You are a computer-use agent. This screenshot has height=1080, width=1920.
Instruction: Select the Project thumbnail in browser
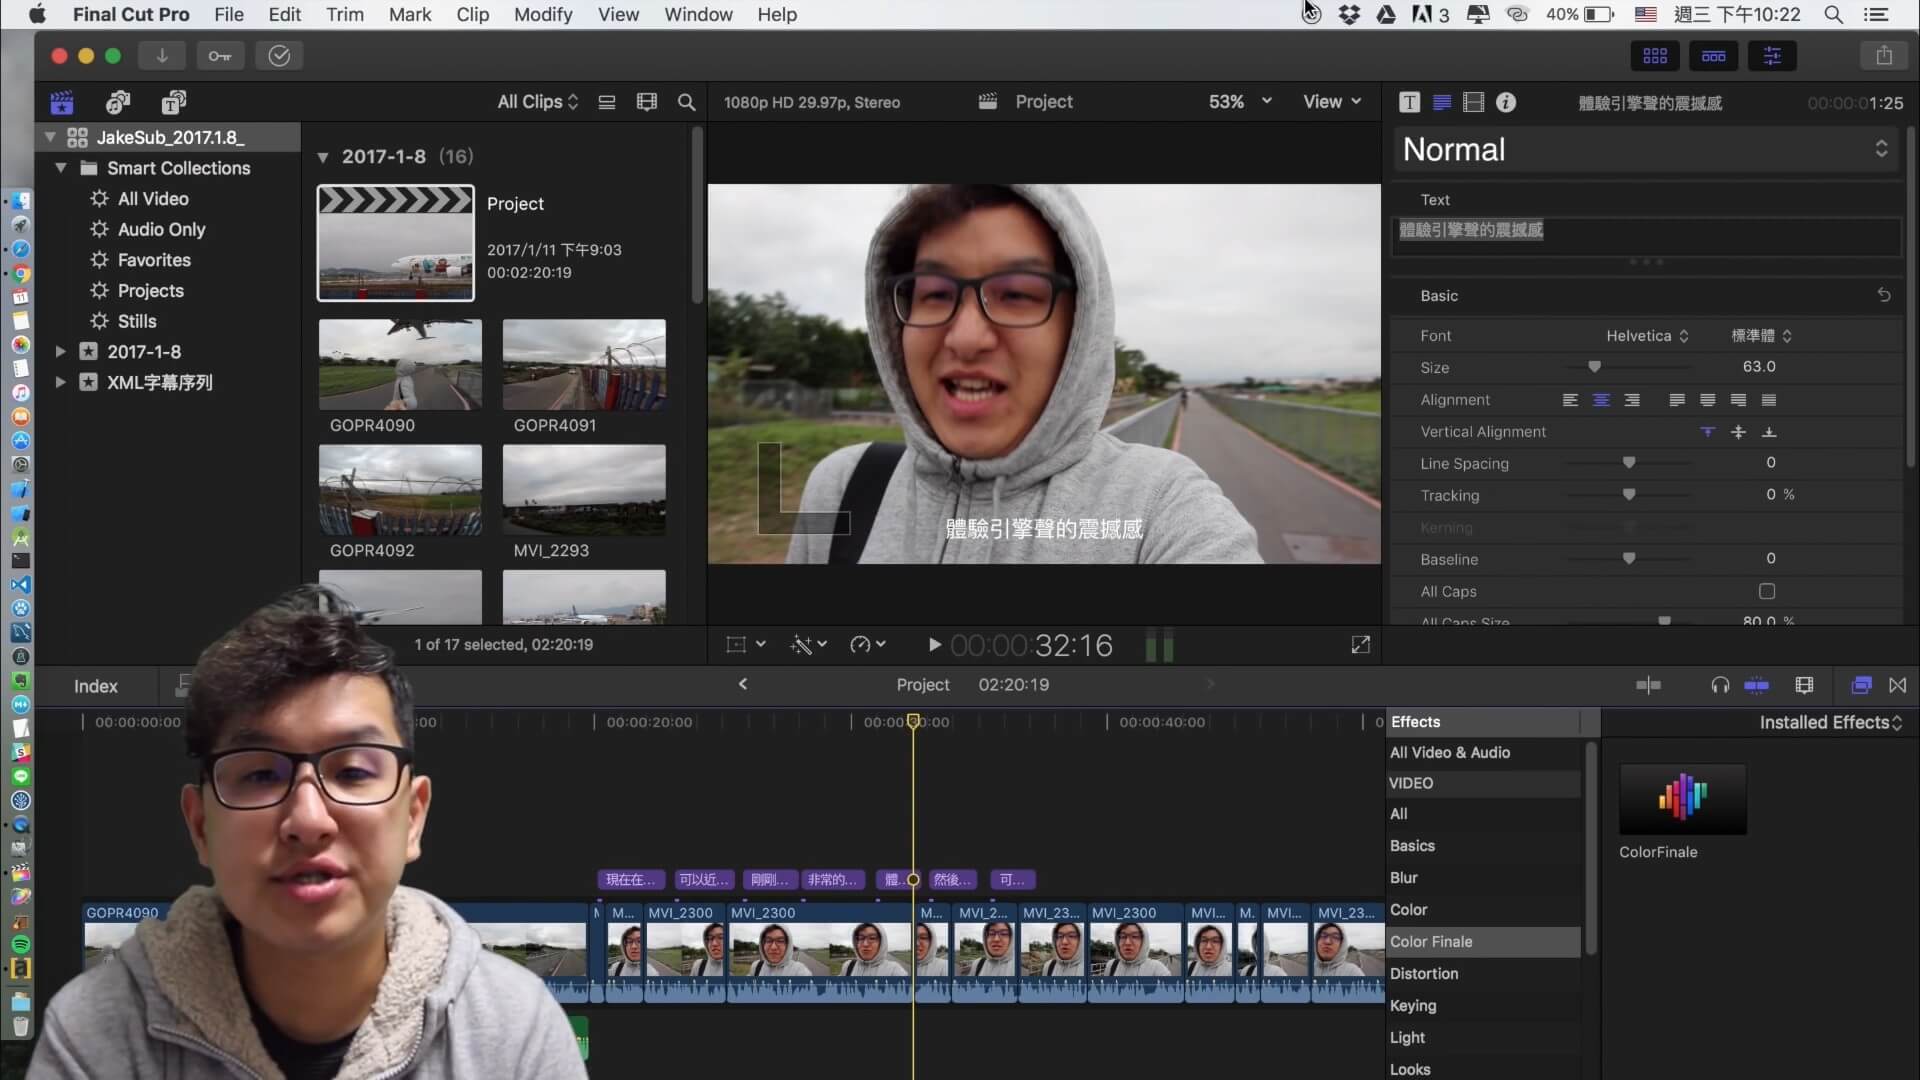(396, 243)
